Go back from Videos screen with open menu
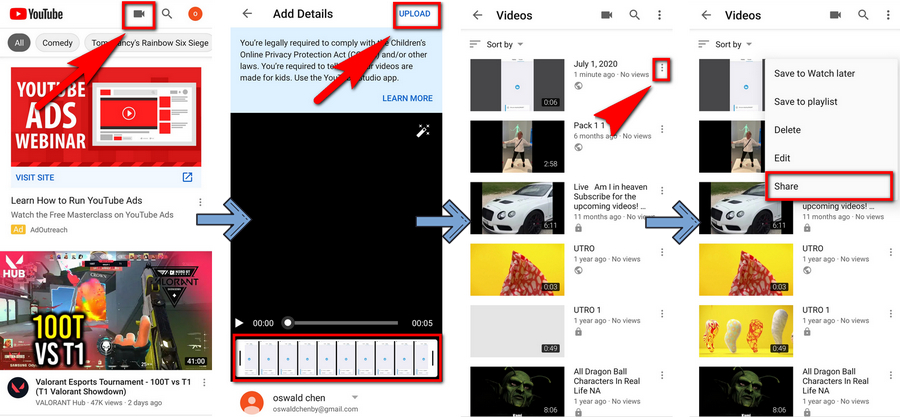900x417 pixels. [706, 15]
